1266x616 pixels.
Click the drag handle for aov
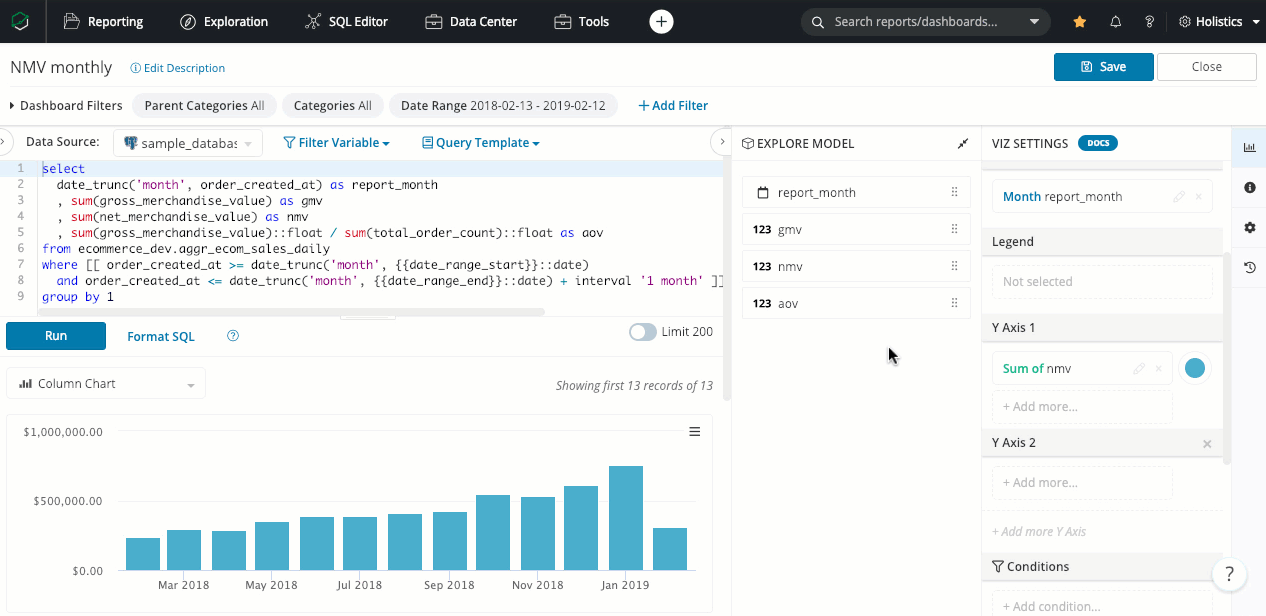point(954,303)
